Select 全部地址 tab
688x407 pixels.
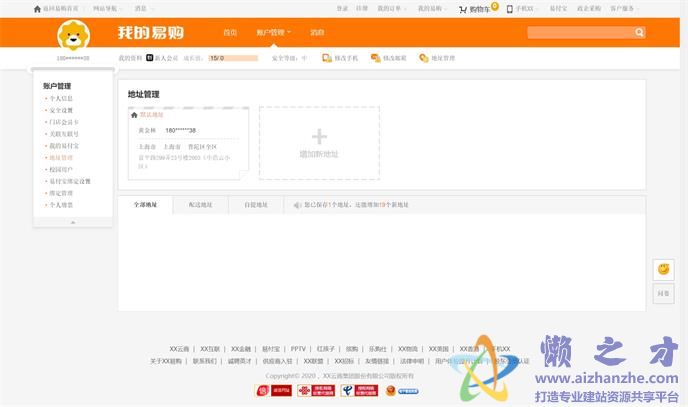[145, 204]
